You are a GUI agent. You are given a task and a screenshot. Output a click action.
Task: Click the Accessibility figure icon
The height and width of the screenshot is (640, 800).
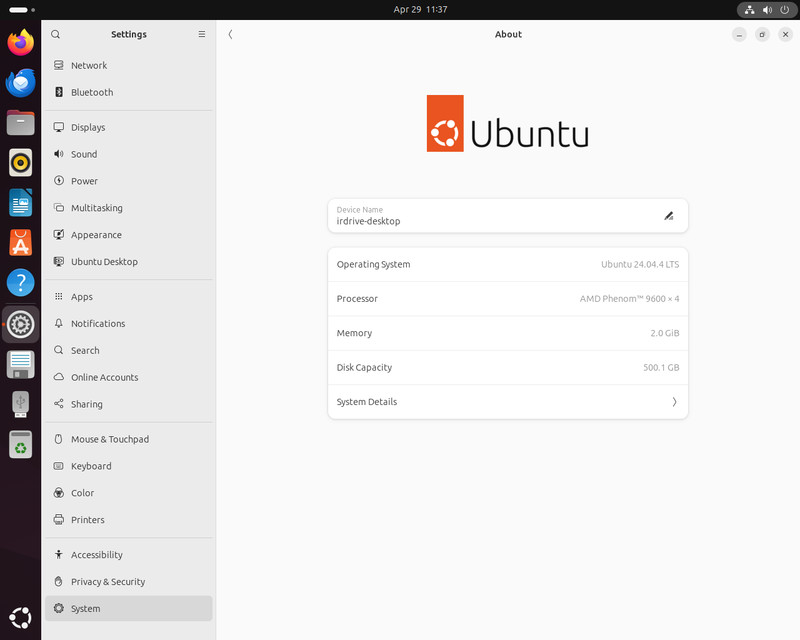59,554
